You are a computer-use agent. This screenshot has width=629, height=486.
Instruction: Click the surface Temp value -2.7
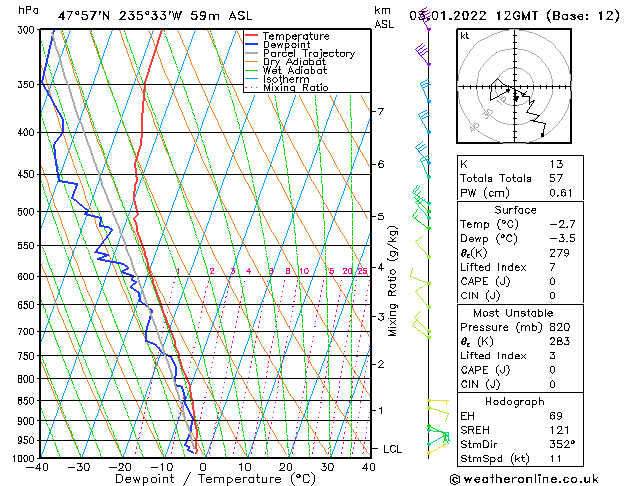point(562,224)
